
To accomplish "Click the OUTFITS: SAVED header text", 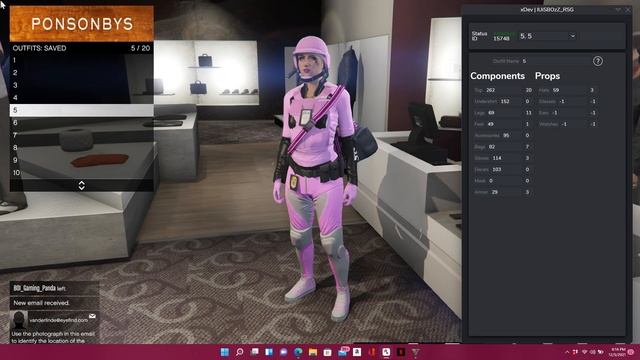I will click(39, 48).
